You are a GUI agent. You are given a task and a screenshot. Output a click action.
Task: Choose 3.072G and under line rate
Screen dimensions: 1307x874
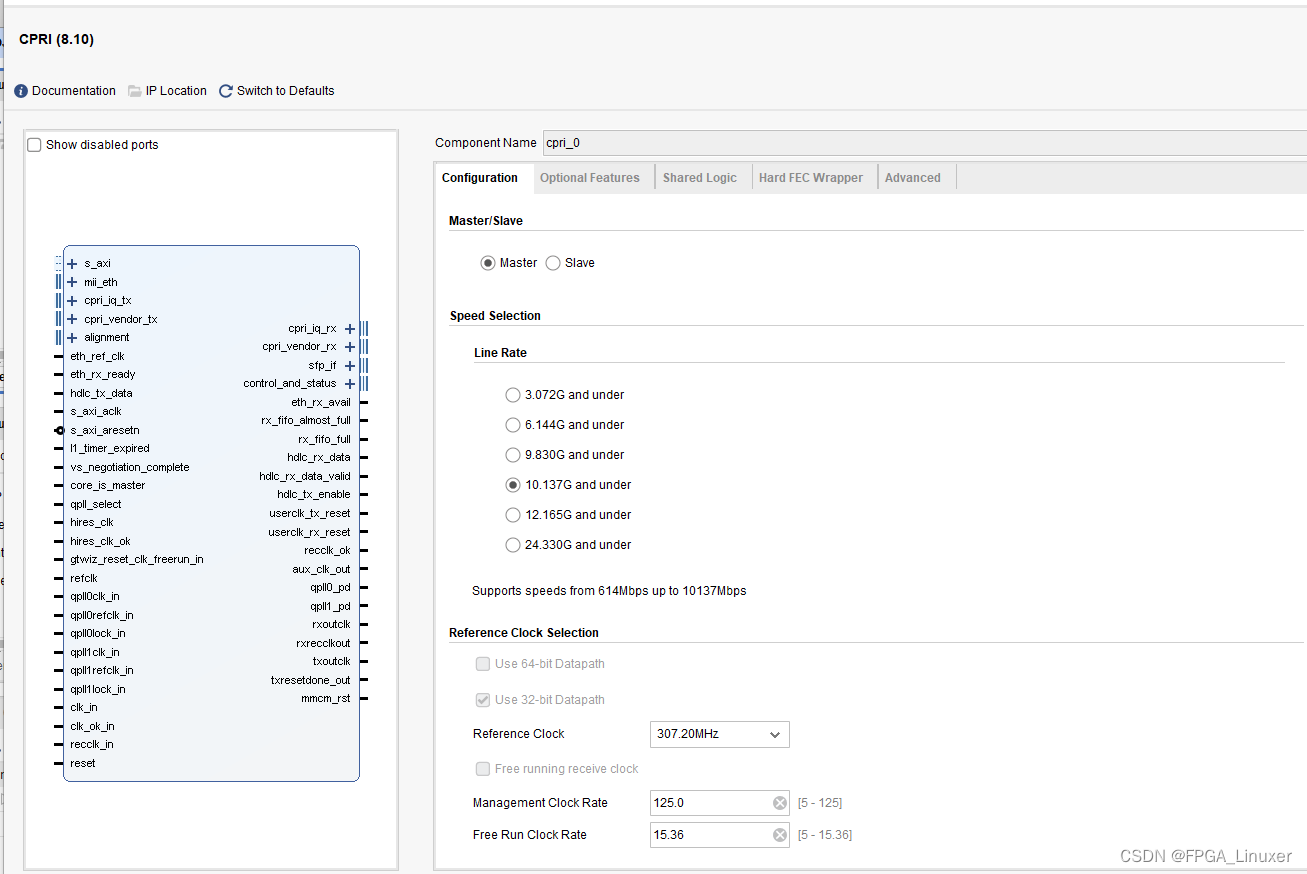click(513, 395)
